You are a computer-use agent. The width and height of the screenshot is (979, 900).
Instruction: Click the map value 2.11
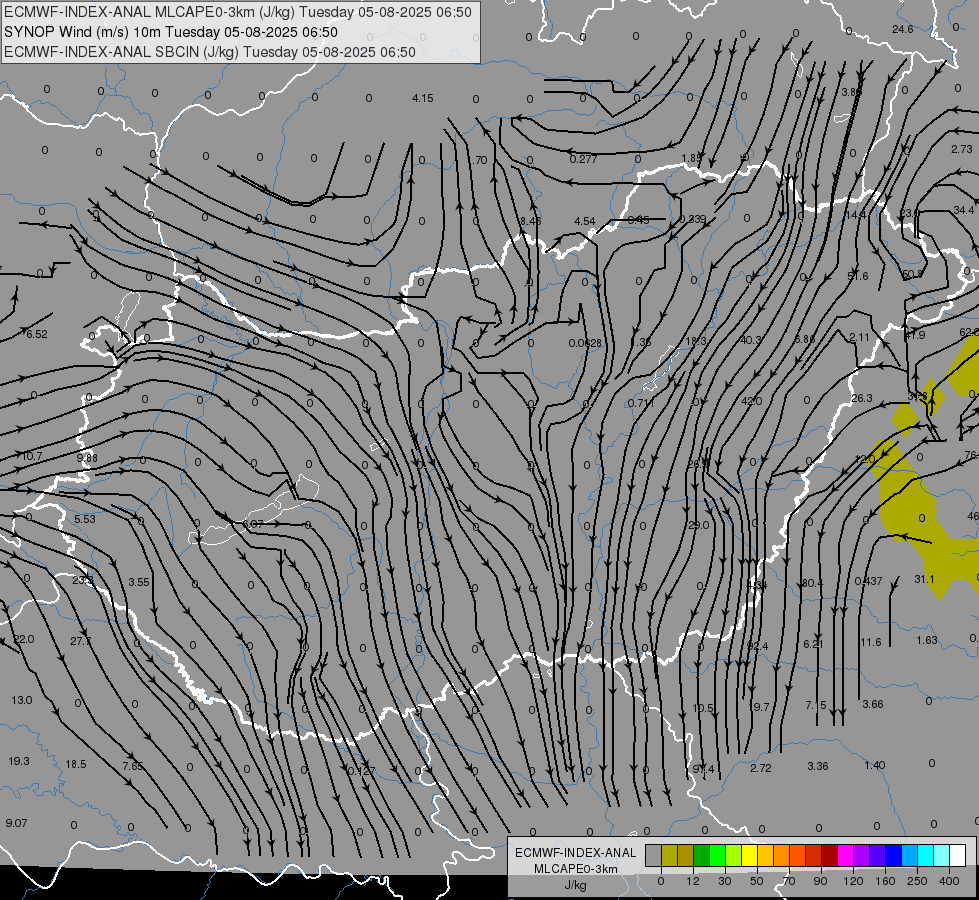coord(859,337)
